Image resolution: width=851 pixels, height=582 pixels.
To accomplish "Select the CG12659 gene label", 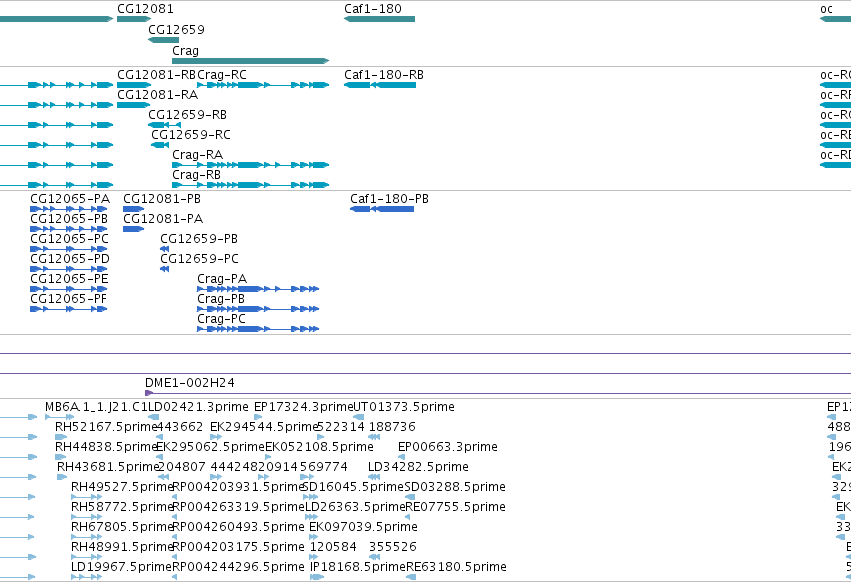I will click(x=176, y=29).
